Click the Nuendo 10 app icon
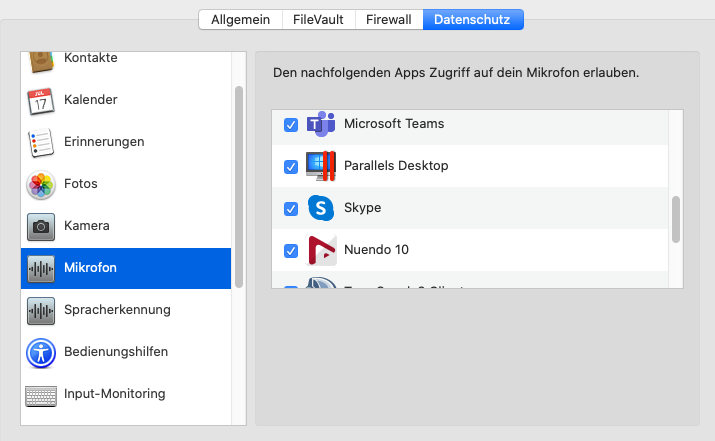The width and height of the screenshot is (715, 441). 321,250
